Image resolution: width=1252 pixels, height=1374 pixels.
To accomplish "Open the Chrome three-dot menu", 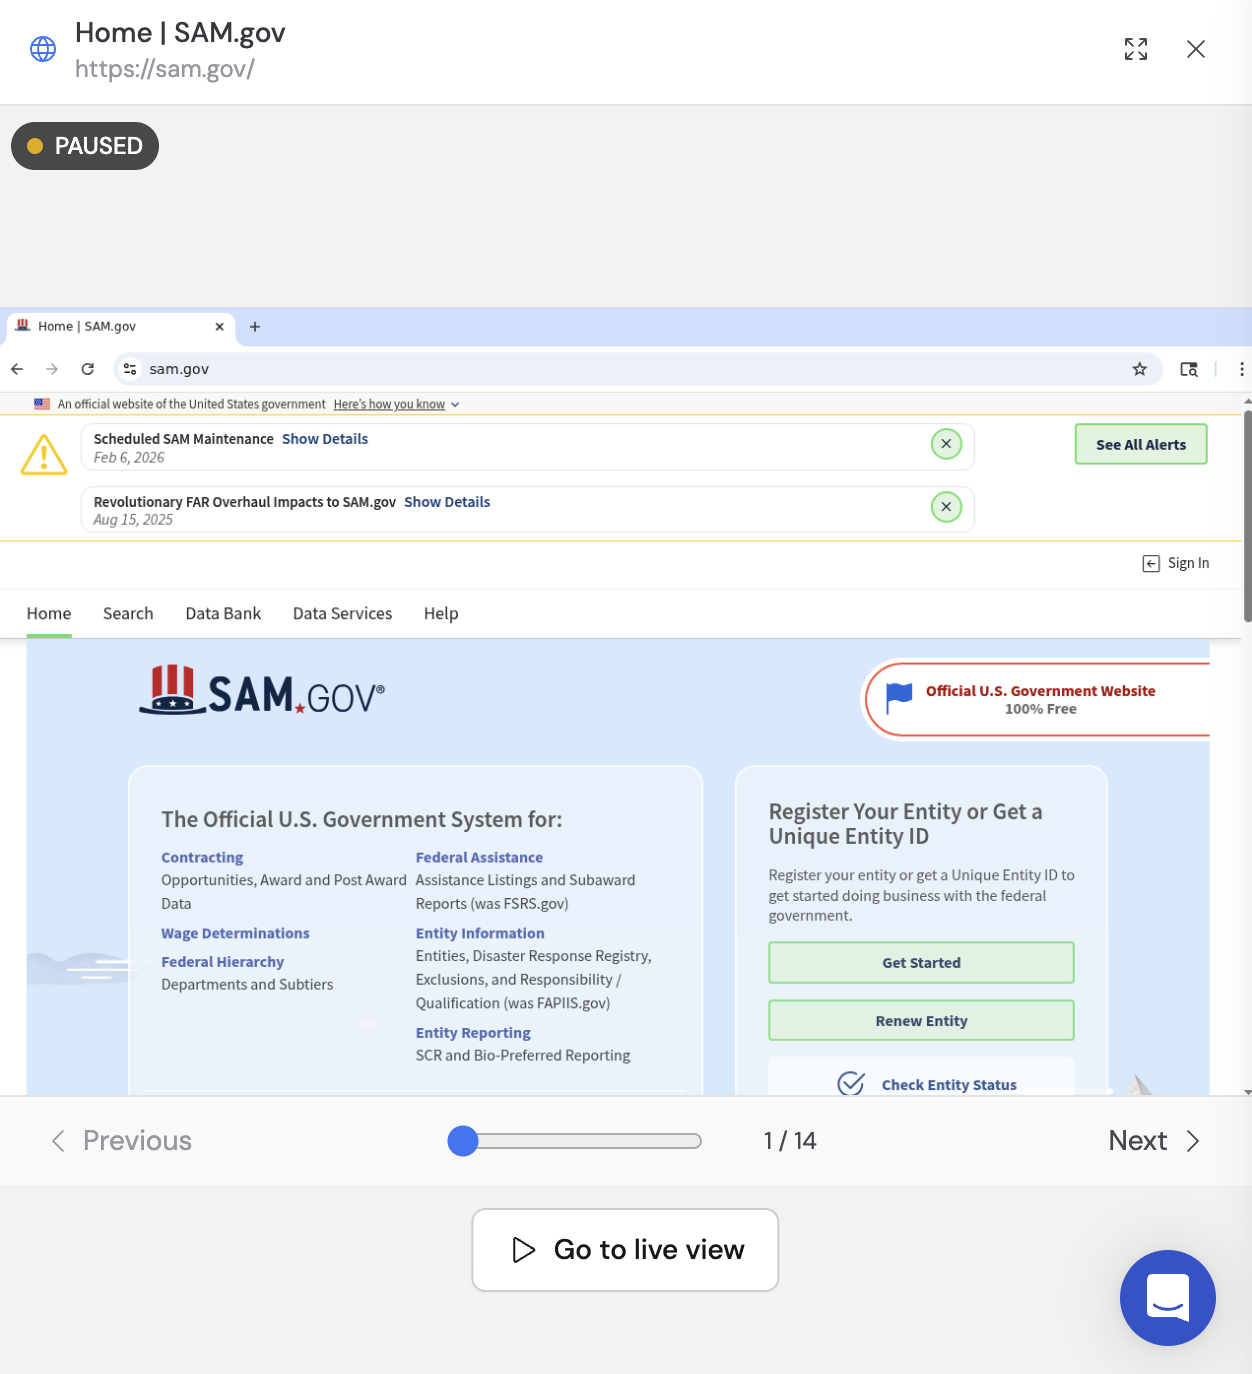I will pyautogui.click(x=1242, y=369).
